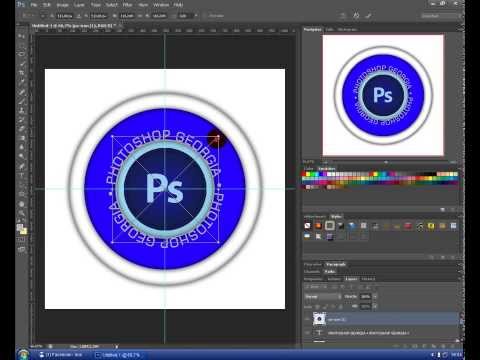This screenshot has height=360, width=480.
Task: Switch to warp mode in options bar
Action: [343, 15]
